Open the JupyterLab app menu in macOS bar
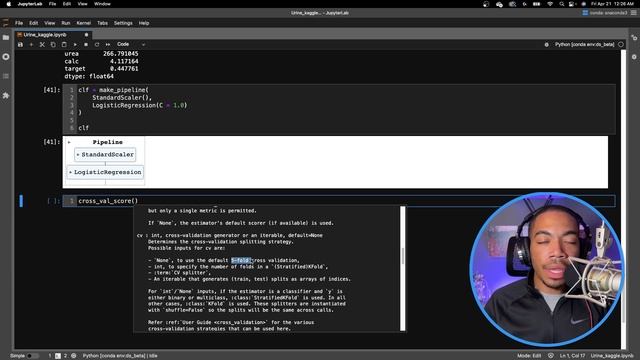Screen dimensions: 640x360 [x=30, y=4]
